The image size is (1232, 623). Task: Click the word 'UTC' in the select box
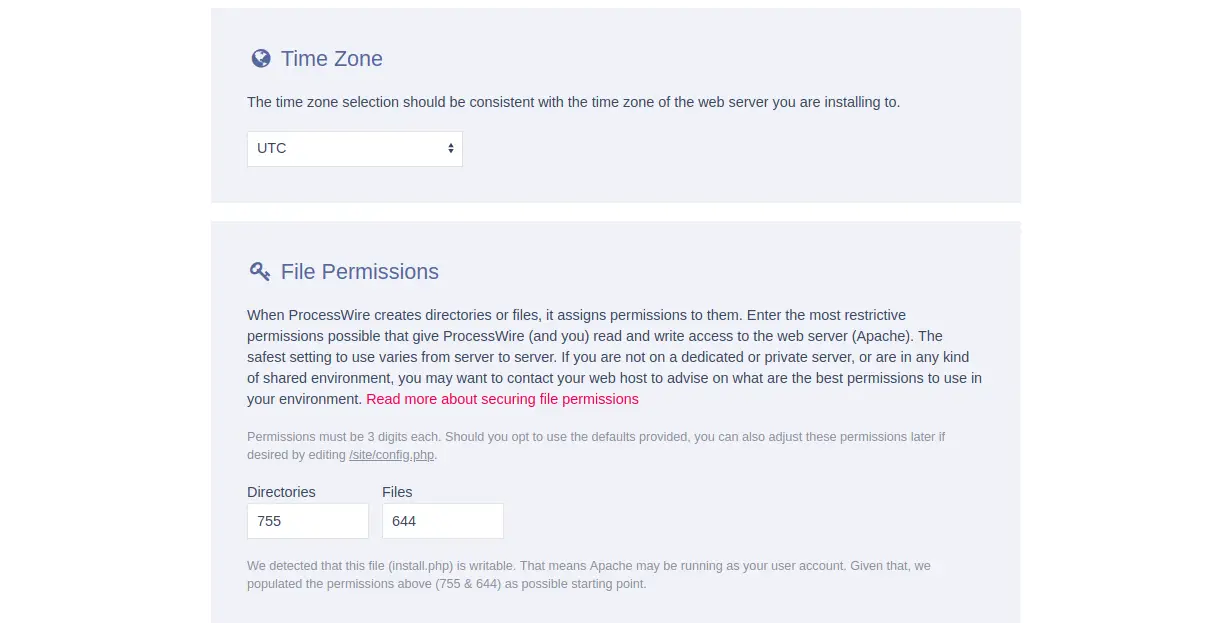point(272,148)
